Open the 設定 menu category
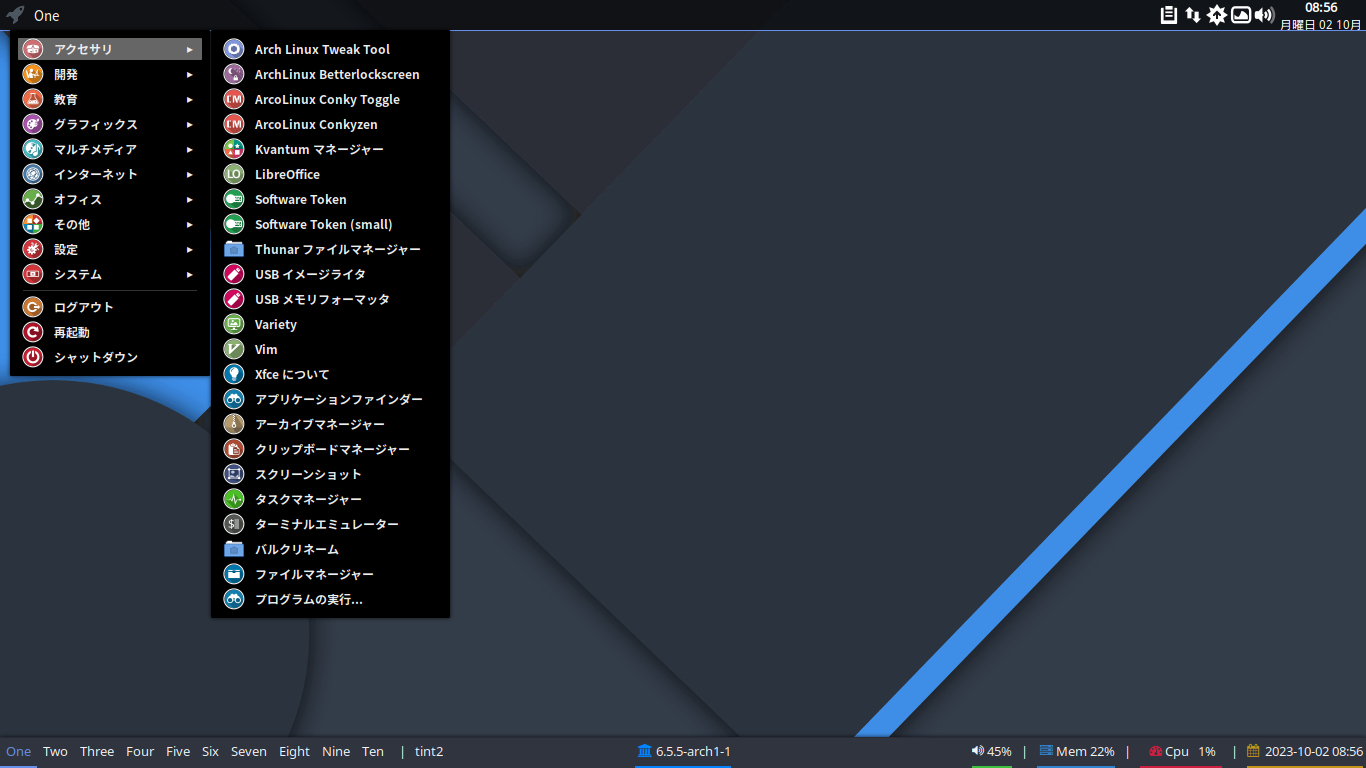 click(110, 249)
